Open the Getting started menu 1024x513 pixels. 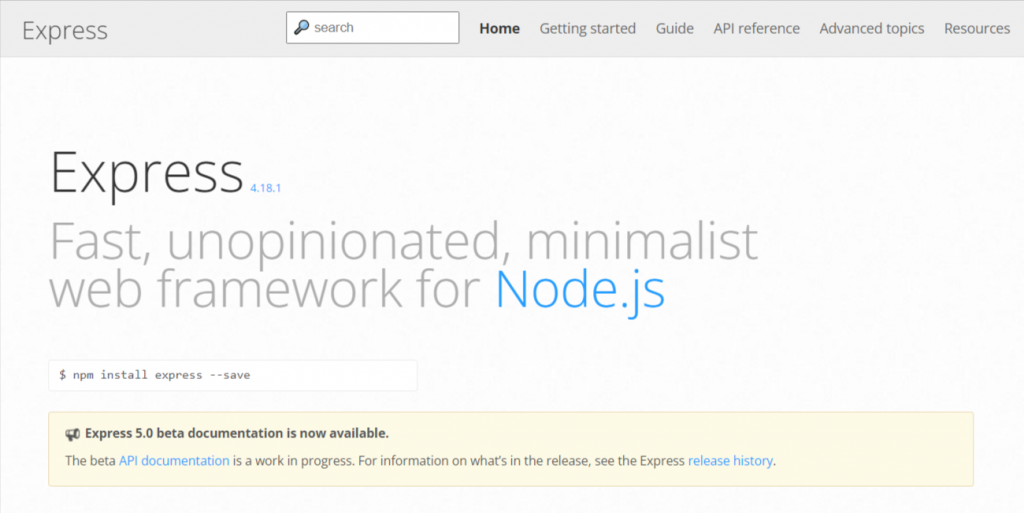tap(587, 29)
